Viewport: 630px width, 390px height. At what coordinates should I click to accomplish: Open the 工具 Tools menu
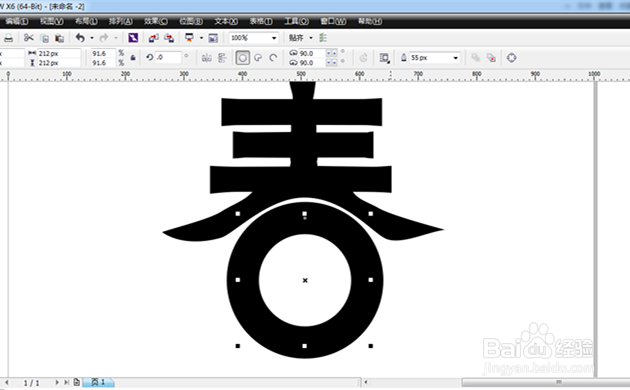pos(297,21)
